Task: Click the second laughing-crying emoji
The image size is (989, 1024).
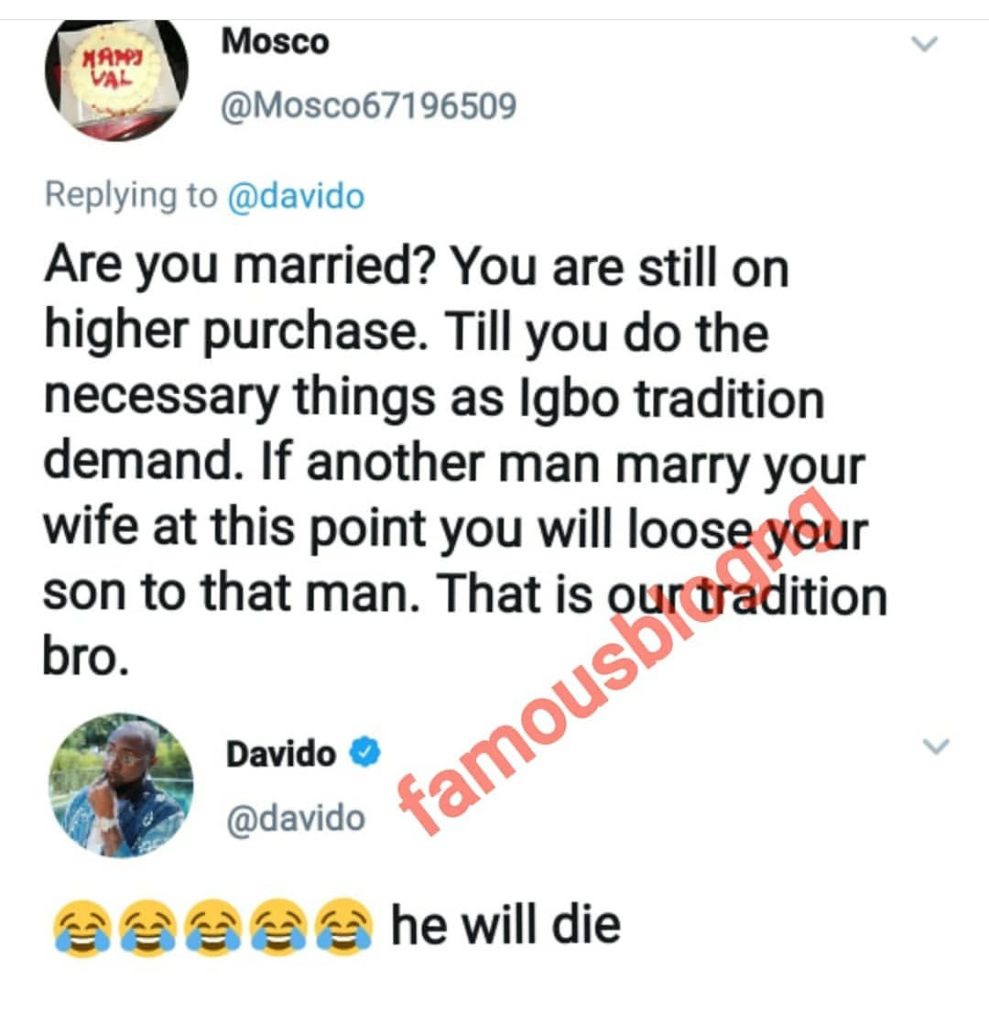Action: (148, 927)
